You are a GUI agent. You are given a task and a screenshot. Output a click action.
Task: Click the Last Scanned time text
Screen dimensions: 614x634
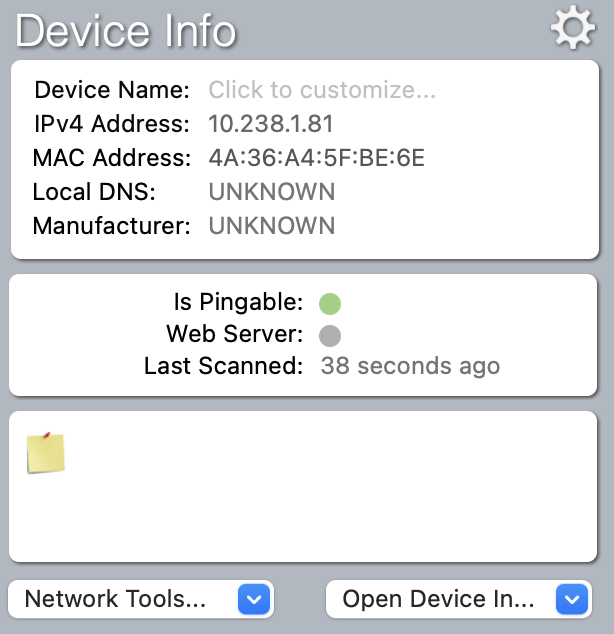coord(410,367)
